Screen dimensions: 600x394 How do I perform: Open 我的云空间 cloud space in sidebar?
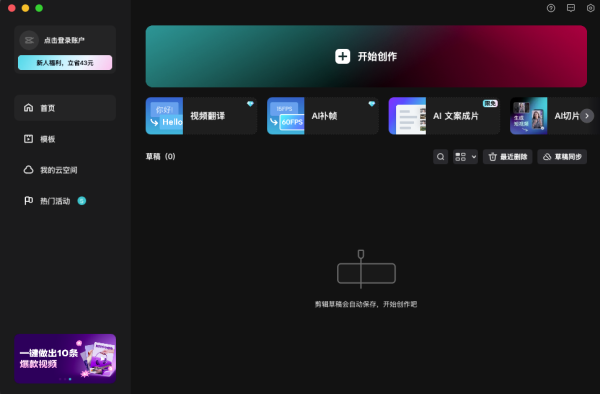coord(65,170)
